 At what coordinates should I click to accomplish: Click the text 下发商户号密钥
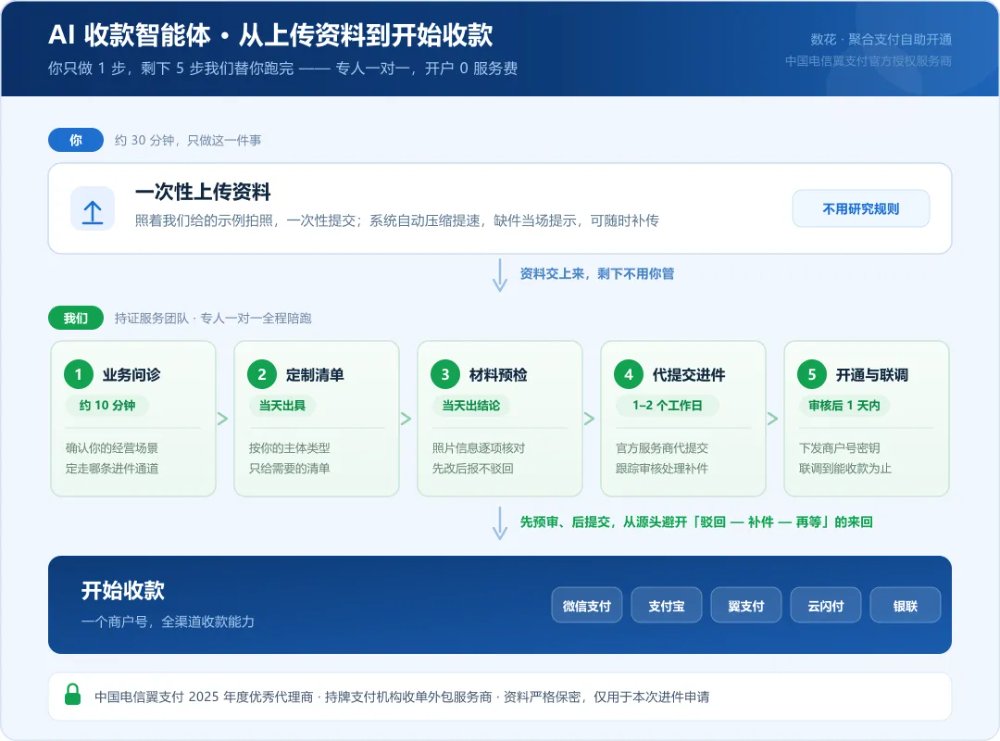tap(840, 448)
